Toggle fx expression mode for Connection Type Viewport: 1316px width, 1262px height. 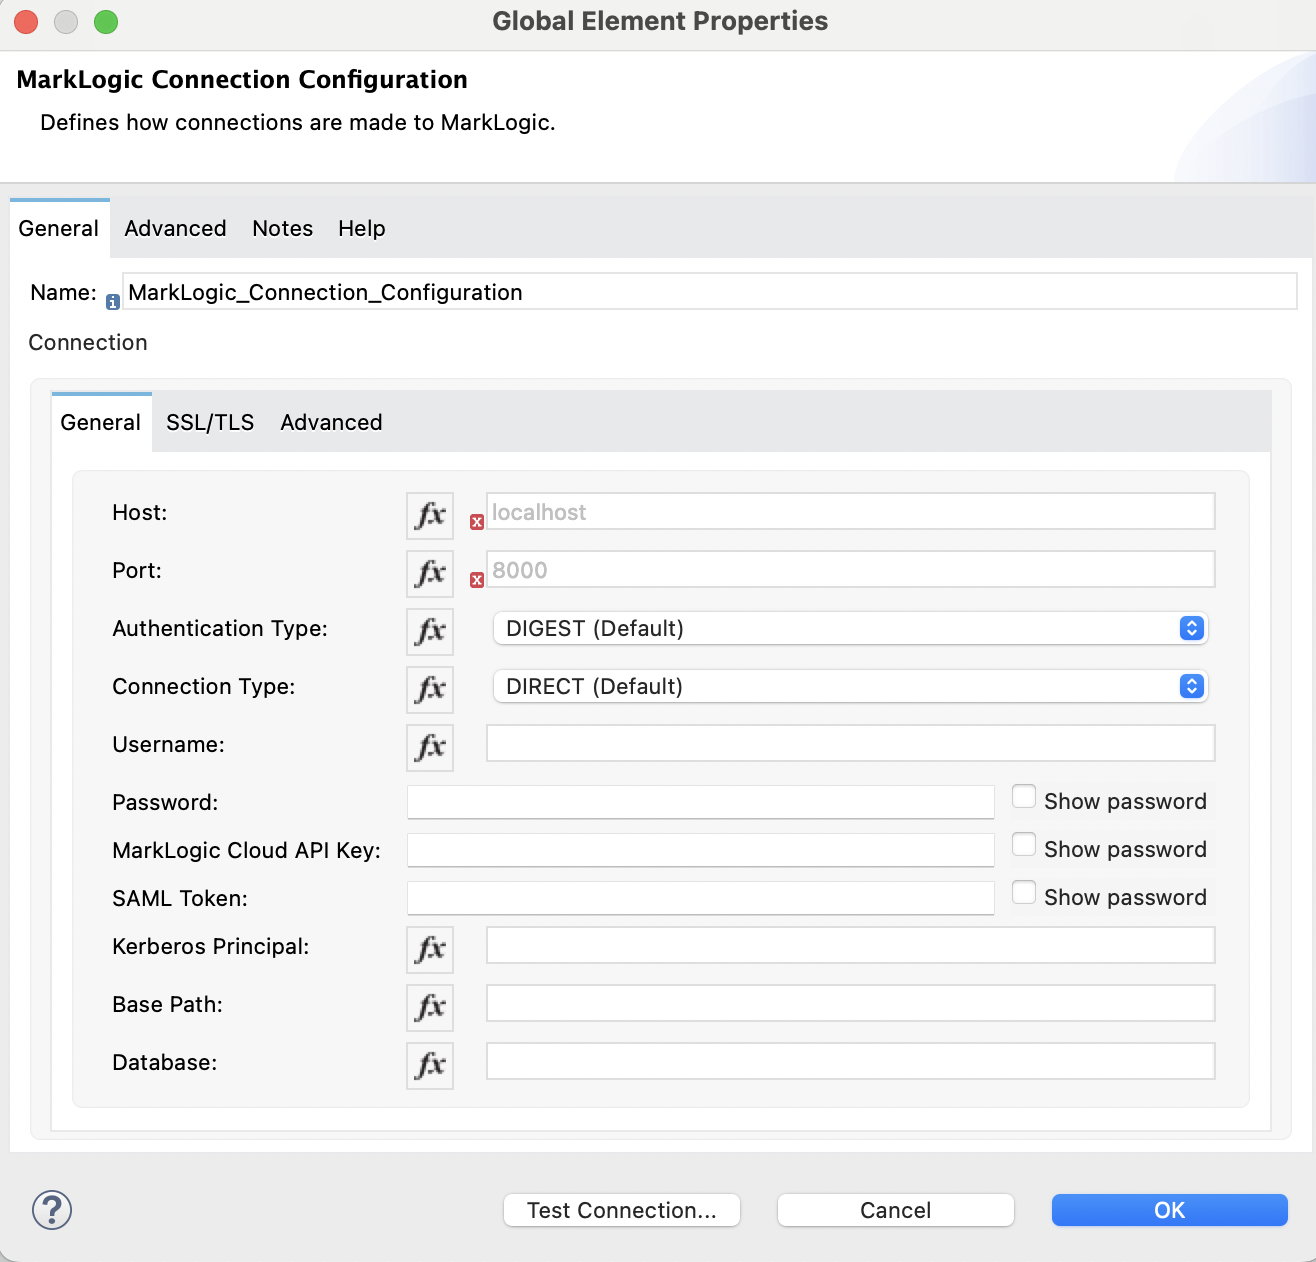tap(430, 690)
